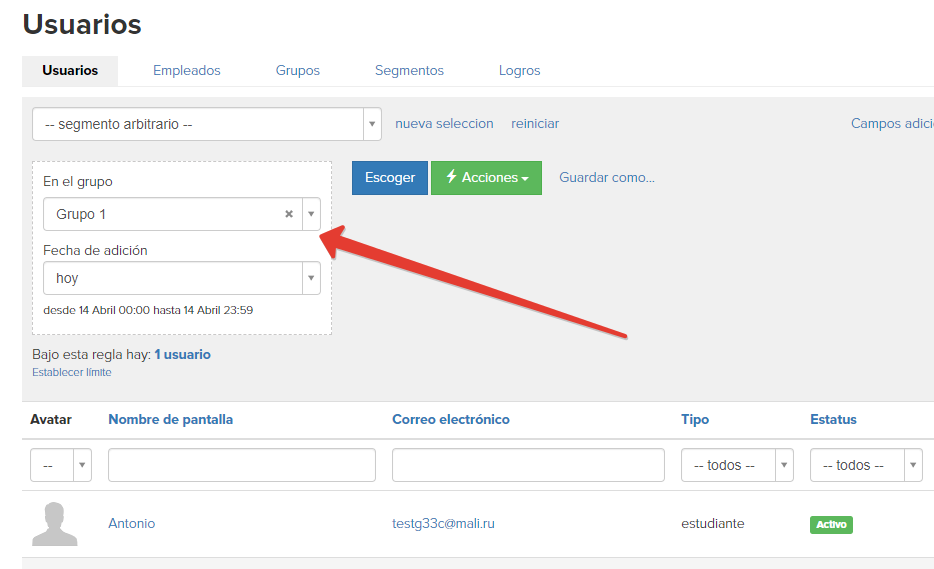
Task: Sort by Tipo column header
Action: [x=695, y=419]
